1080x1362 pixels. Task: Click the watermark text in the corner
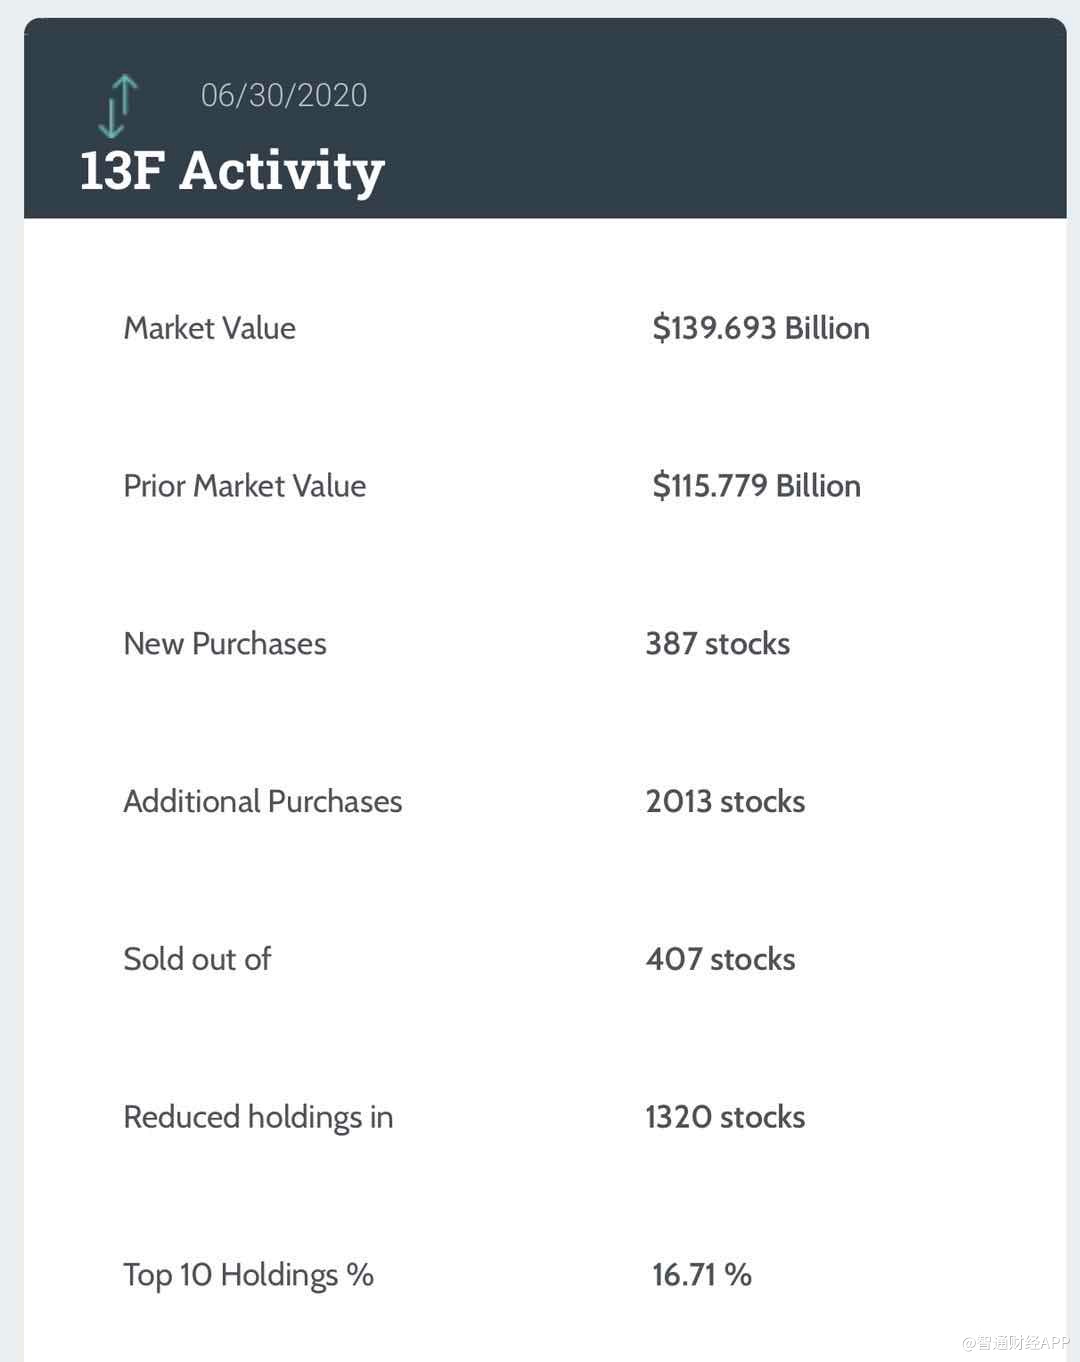[x=1015, y=1342]
